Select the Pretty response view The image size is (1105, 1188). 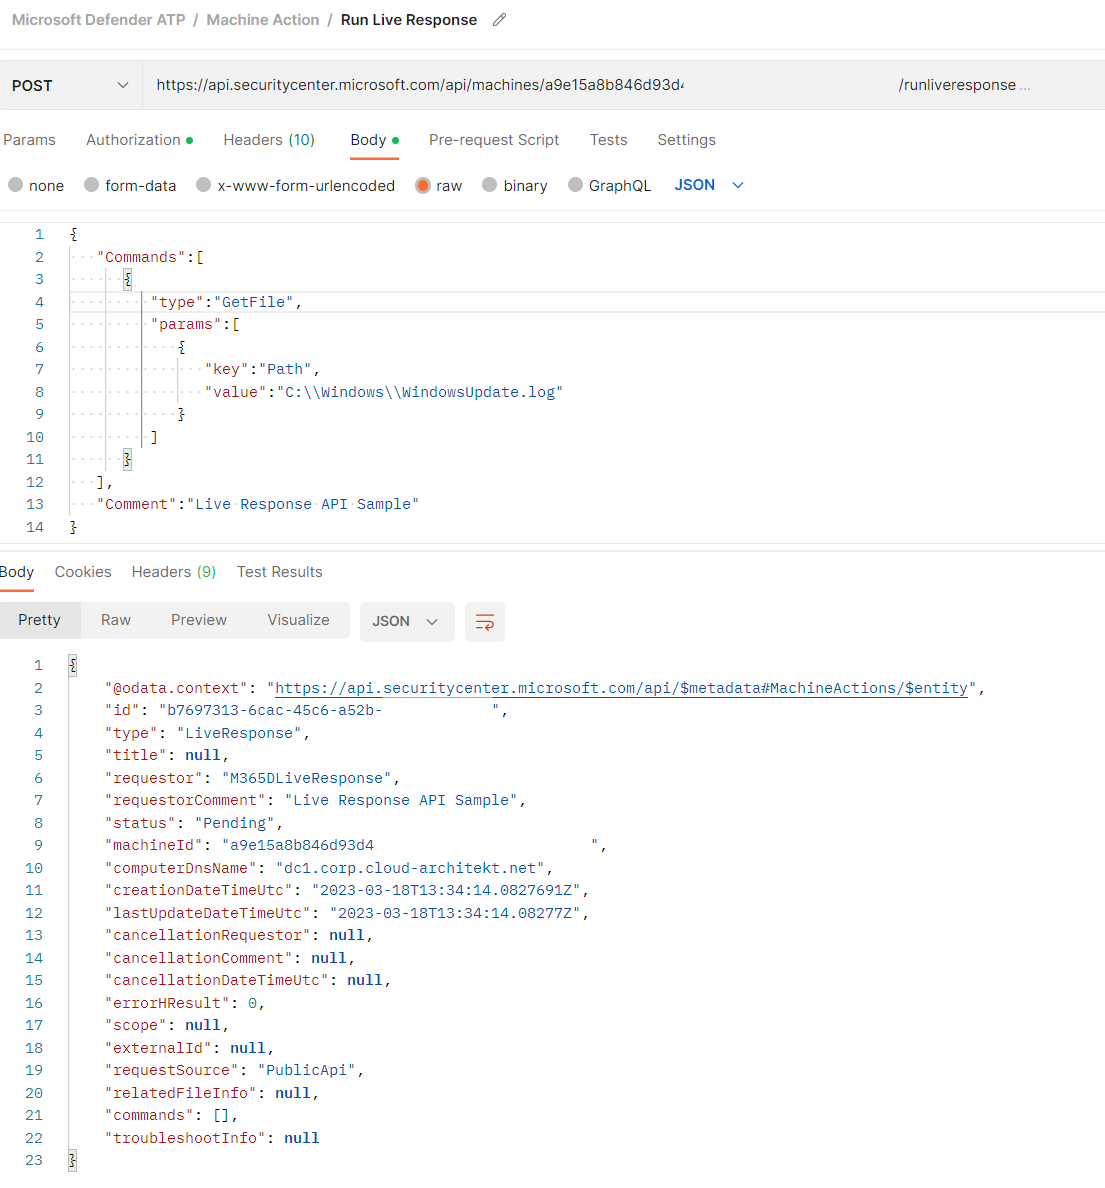pyautogui.click(x=39, y=621)
